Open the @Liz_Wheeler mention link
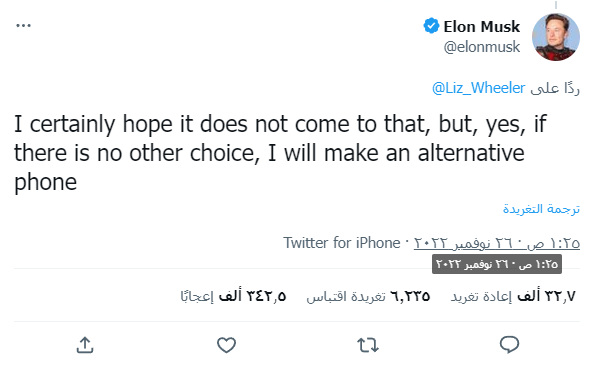 (x=478, y=88)
